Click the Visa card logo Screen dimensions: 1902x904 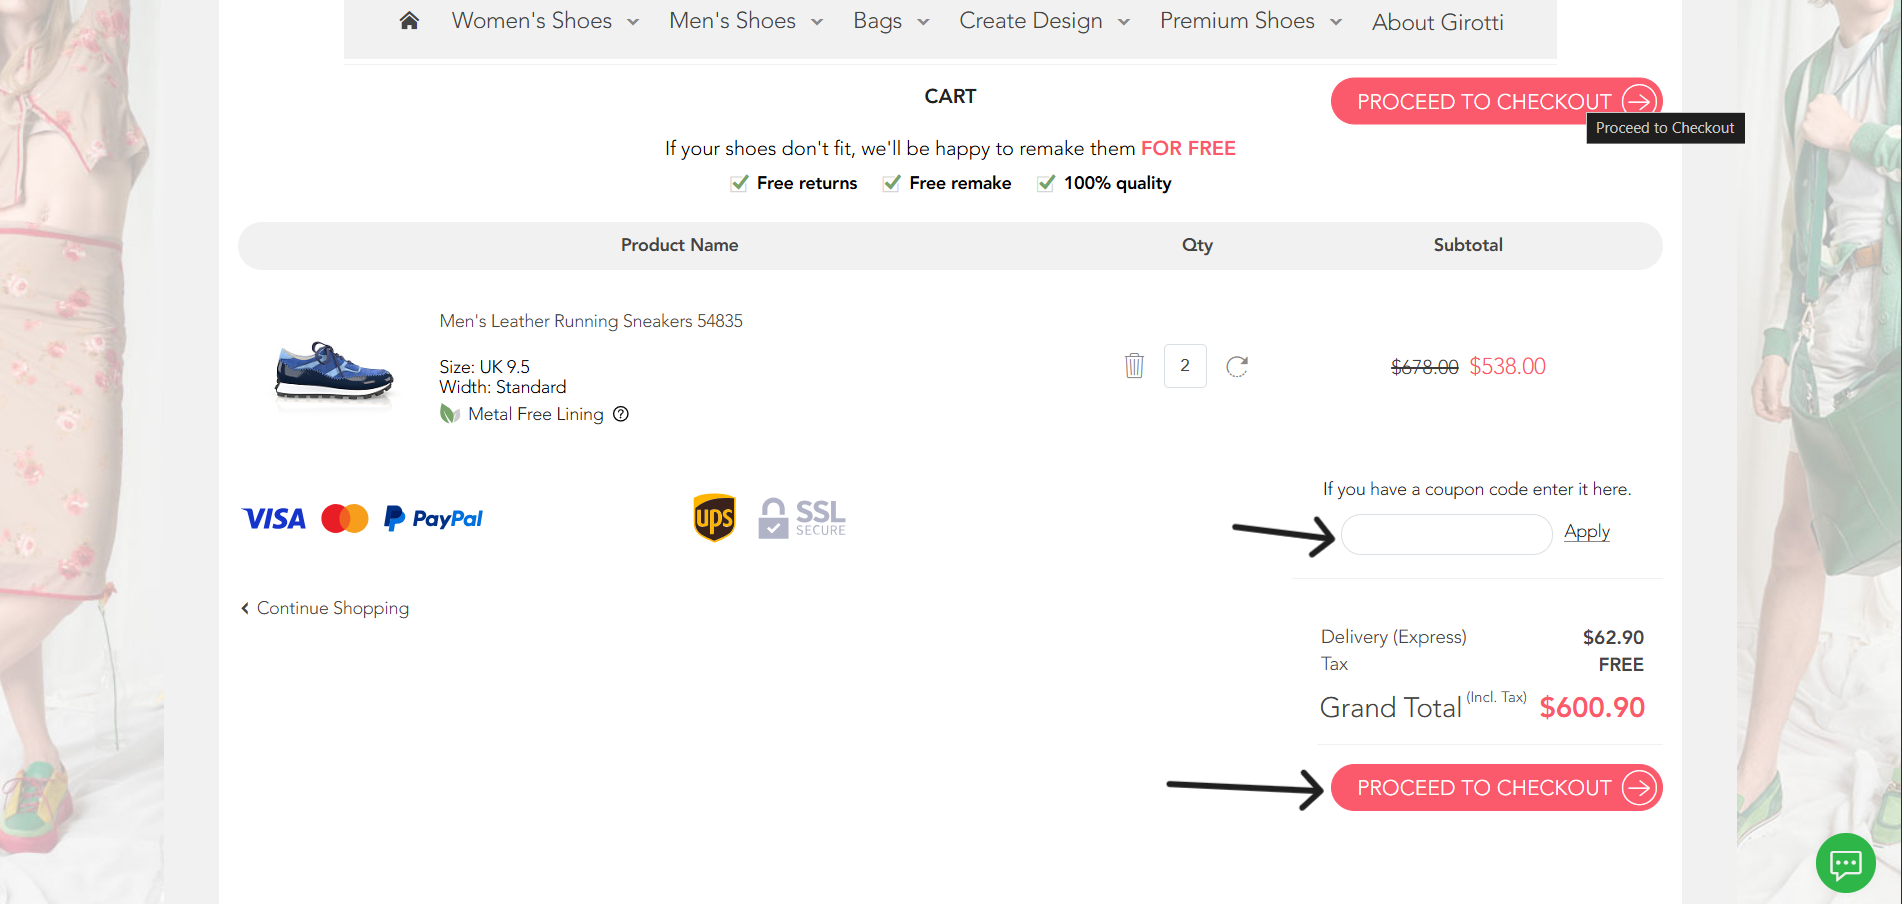[274, 518]
